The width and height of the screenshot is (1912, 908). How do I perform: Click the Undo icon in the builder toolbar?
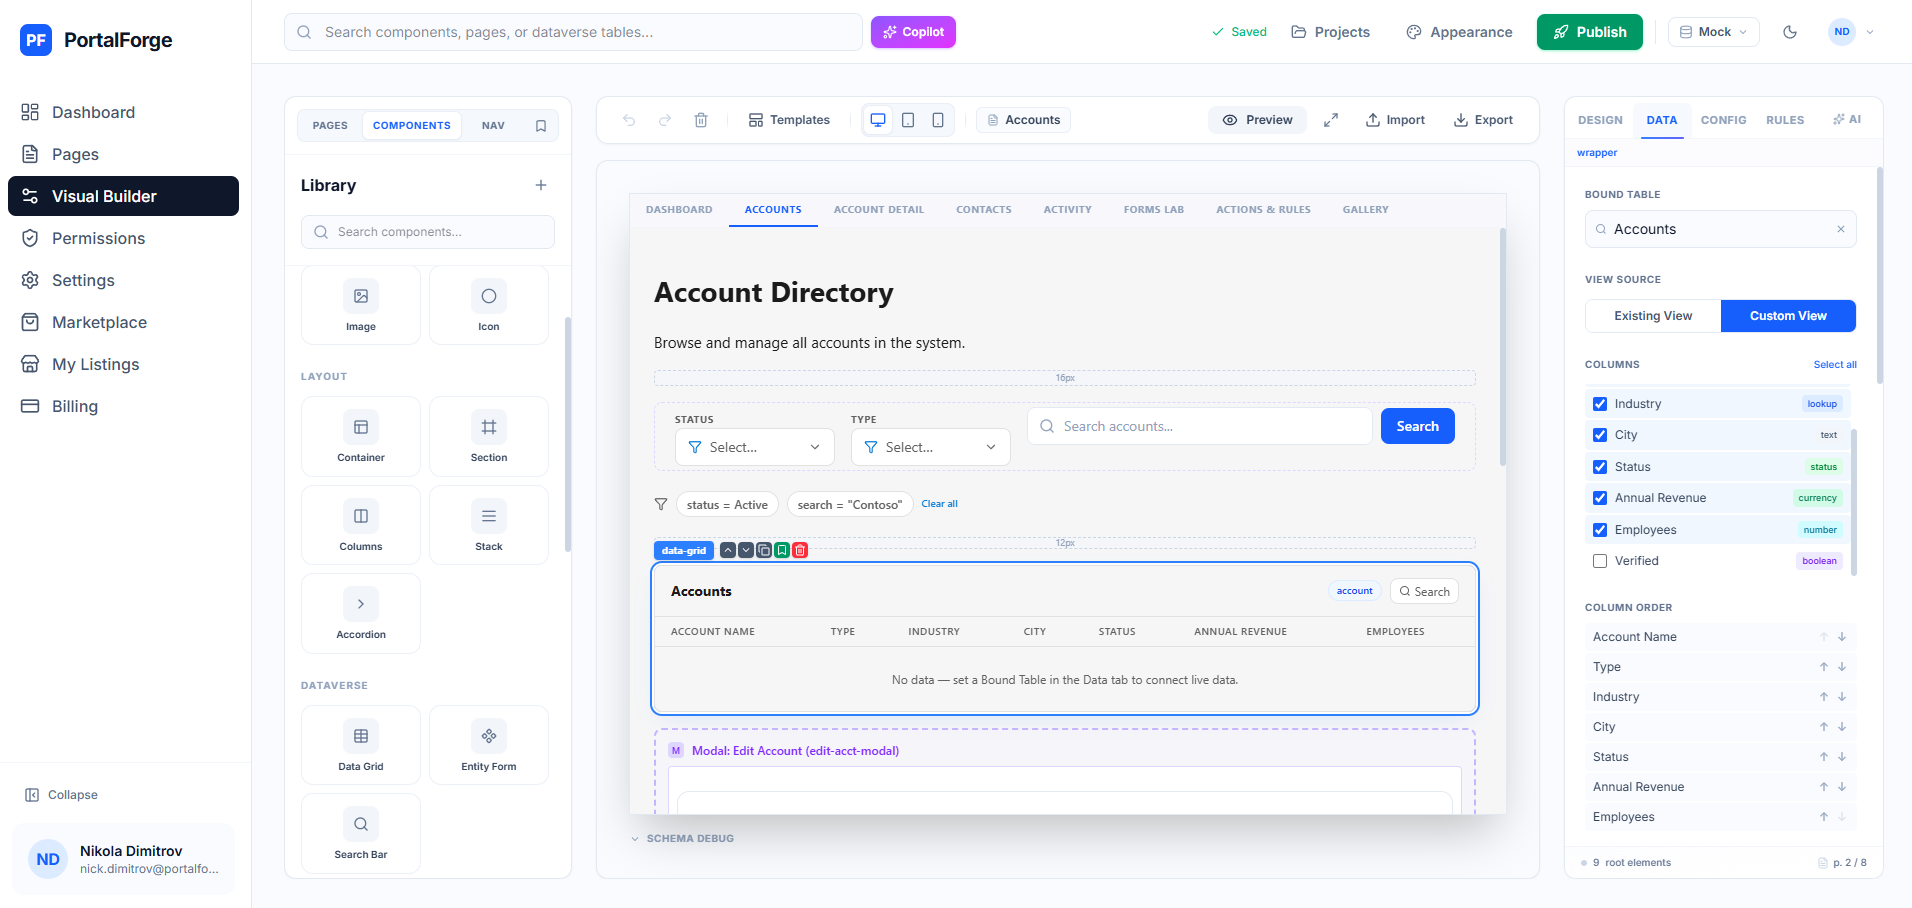tap(628, 119)
